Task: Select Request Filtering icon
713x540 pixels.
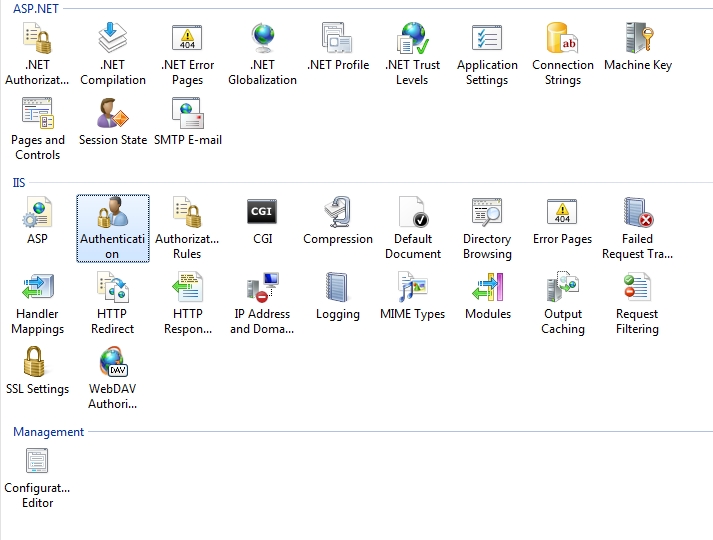Action: click(637, 287)
